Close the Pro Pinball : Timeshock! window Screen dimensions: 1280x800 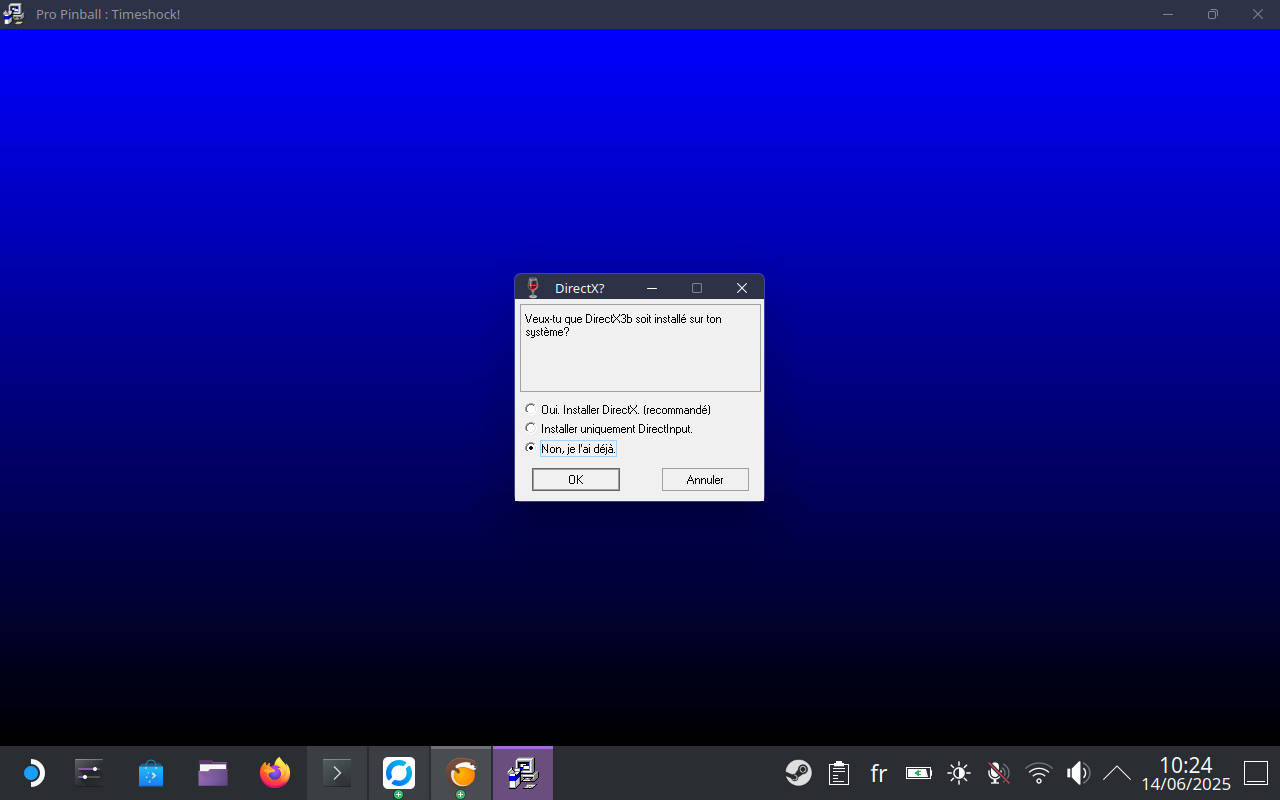coord(1258,14)
